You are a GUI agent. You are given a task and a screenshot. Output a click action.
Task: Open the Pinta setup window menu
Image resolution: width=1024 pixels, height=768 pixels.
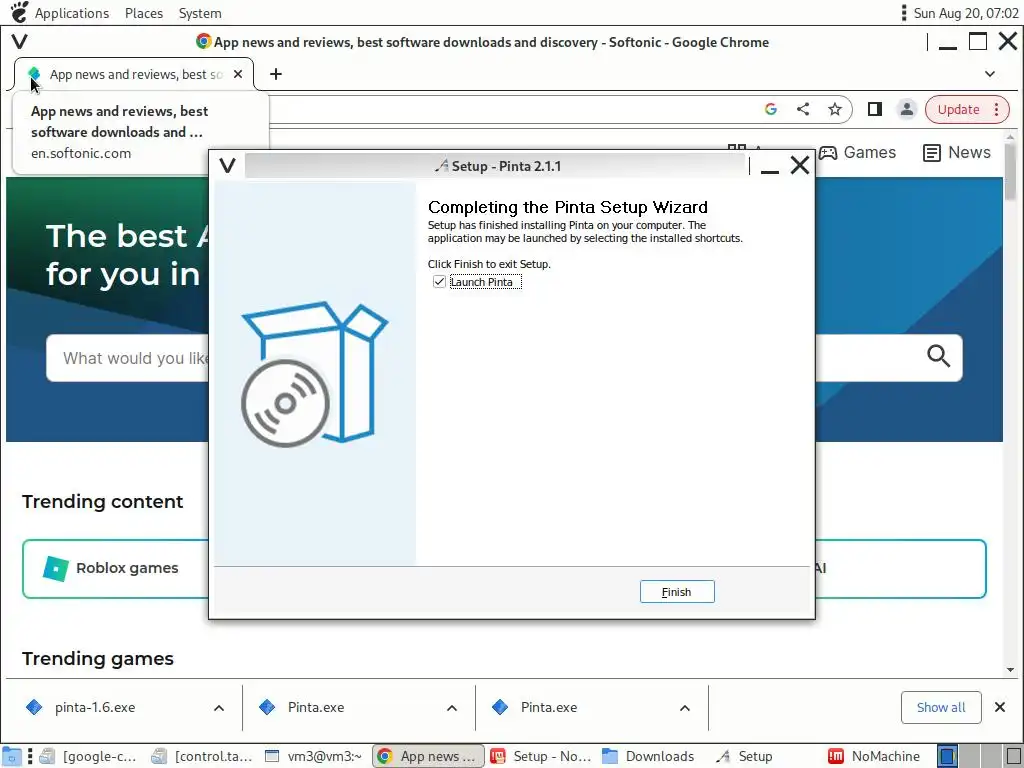coord(227,165)
